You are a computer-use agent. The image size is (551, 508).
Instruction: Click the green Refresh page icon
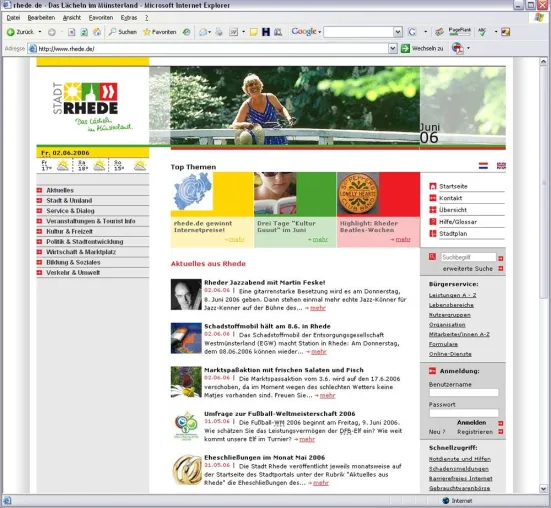[x=84, y=32]
